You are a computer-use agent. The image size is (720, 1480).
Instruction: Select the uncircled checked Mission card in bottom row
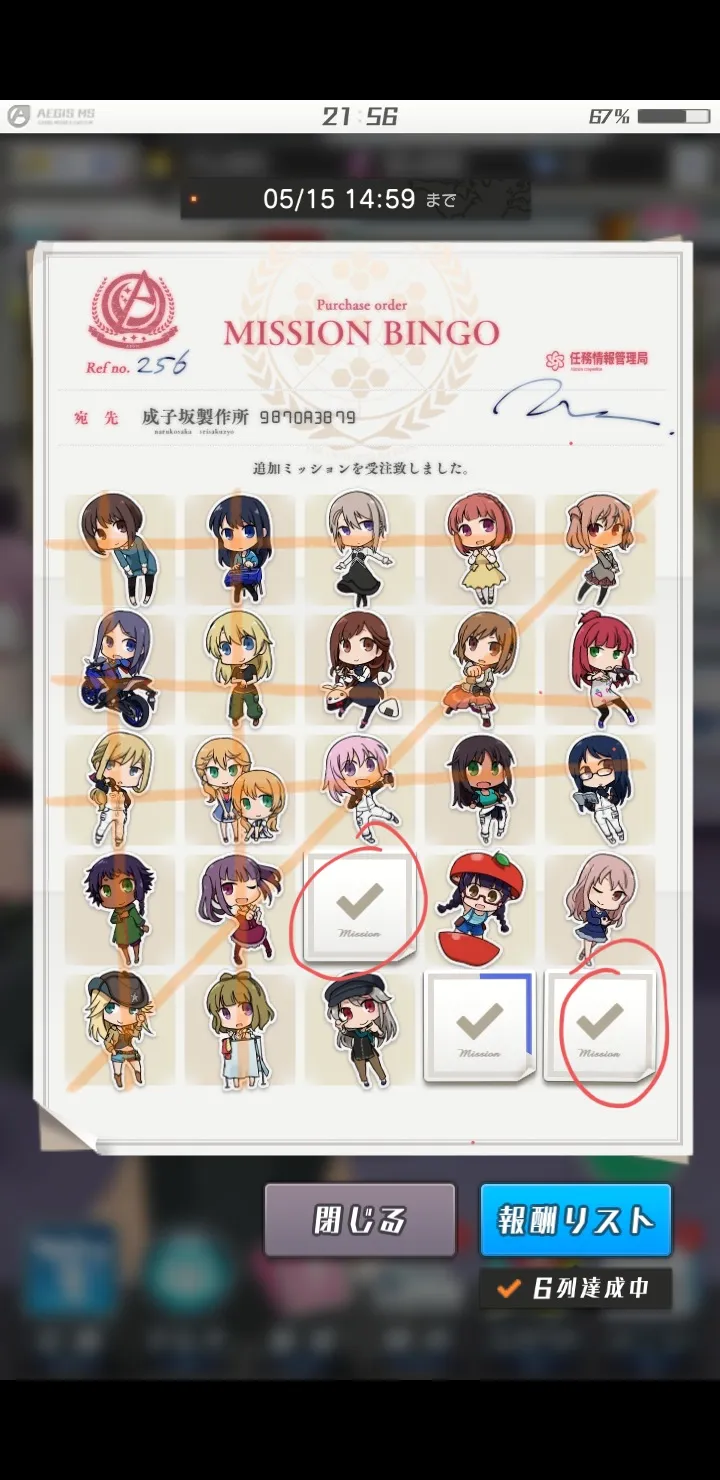[x=479, y=1027]
